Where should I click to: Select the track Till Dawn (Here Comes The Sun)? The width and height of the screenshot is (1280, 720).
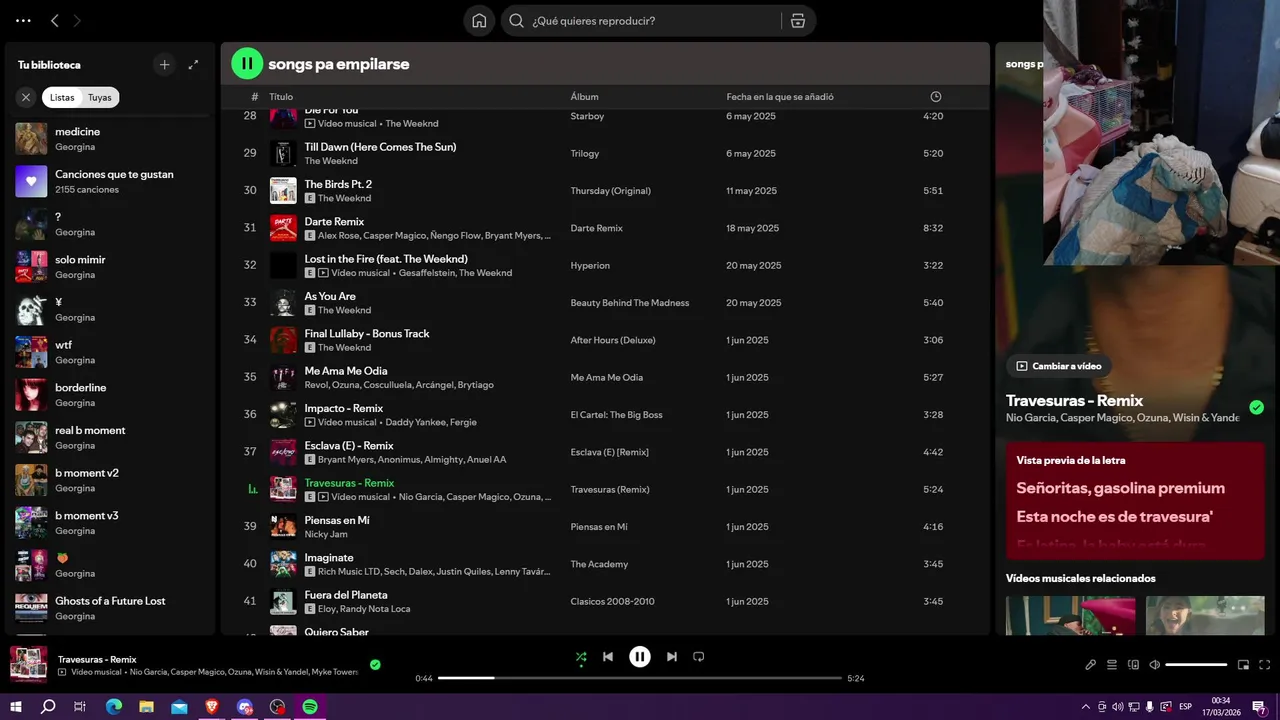pos(380,147)
